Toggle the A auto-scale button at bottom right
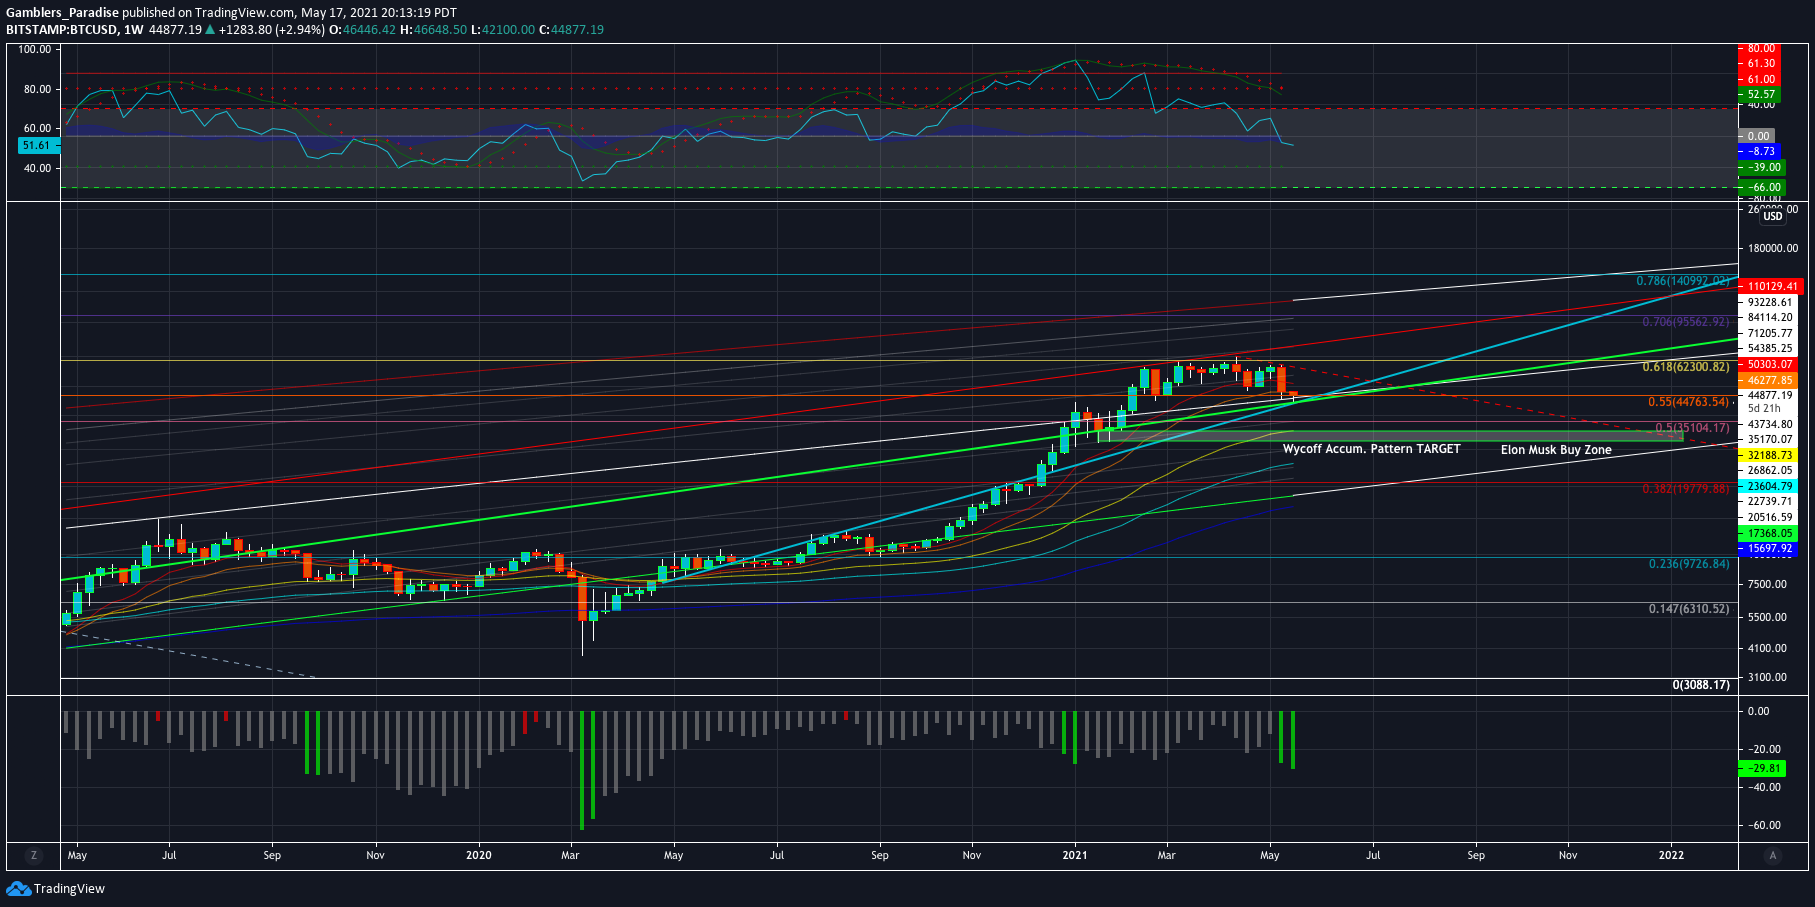The width and height of the screenshot is (1815, 907). coord(1773,855)
